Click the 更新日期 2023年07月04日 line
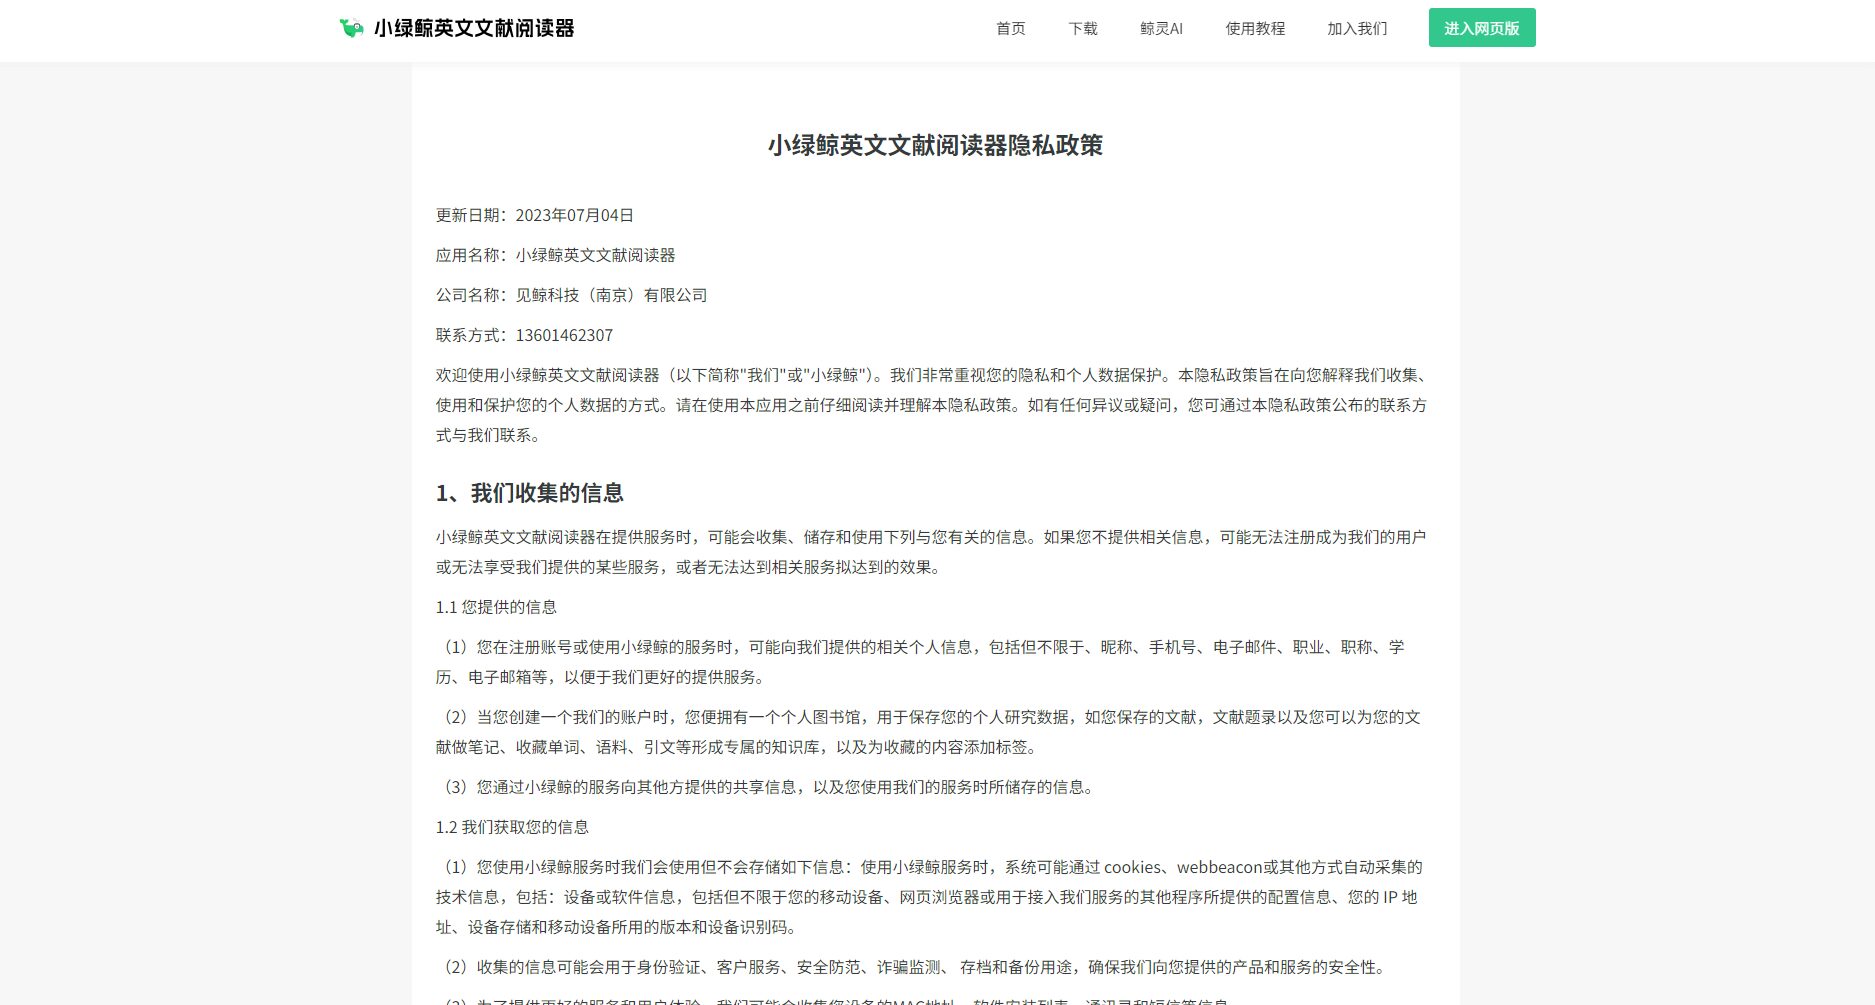 [534, 215]
